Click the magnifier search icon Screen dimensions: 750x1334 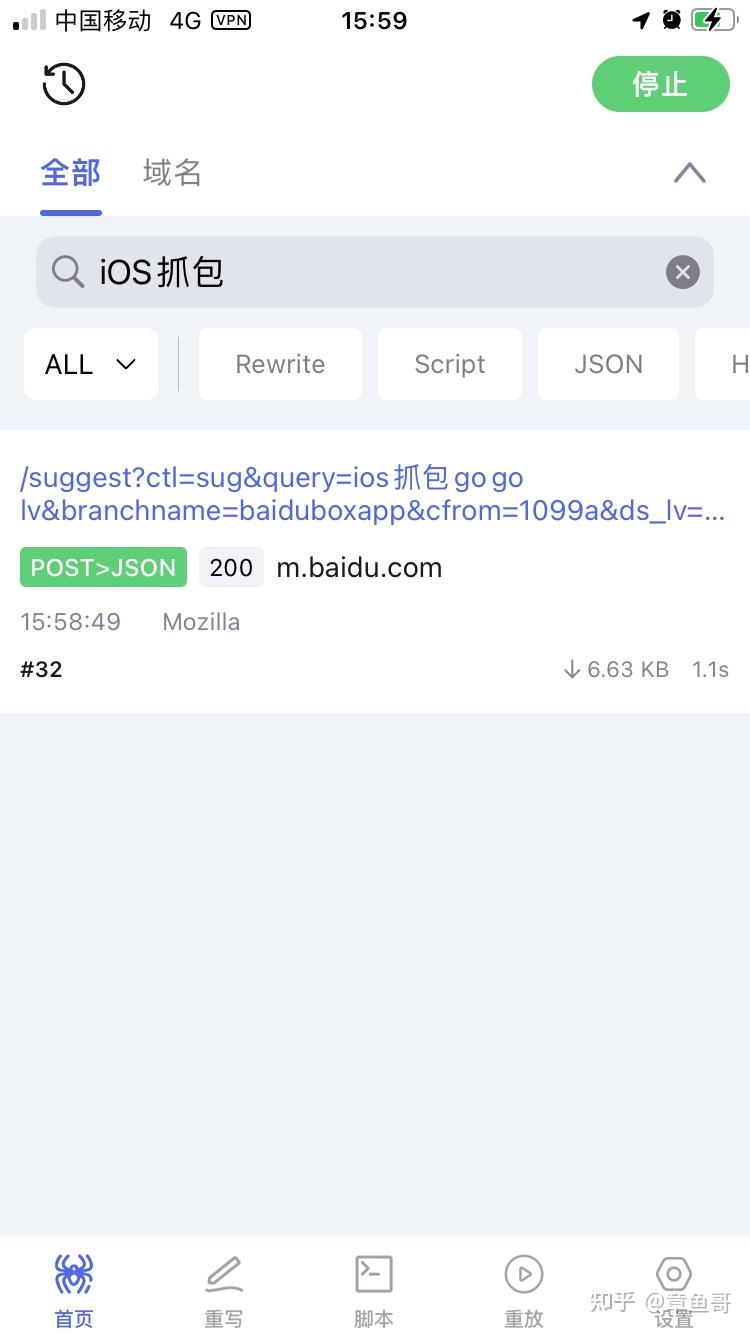pos(68,272)
